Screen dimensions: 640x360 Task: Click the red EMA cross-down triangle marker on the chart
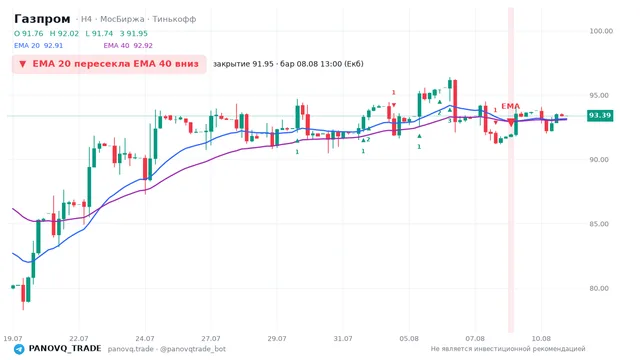[511, 122]
